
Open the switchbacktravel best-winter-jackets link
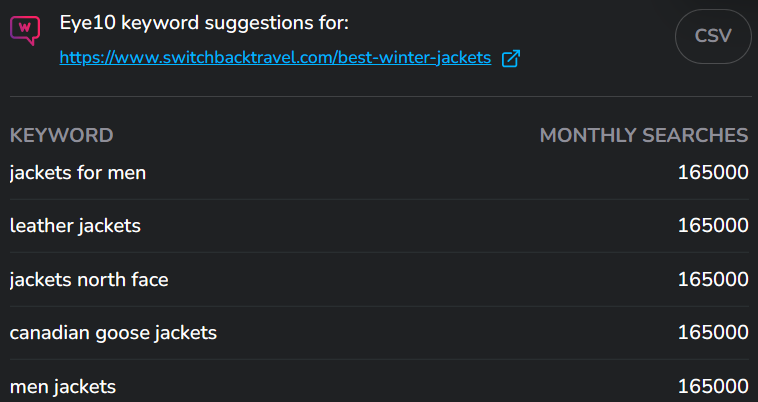coord(275,58)
